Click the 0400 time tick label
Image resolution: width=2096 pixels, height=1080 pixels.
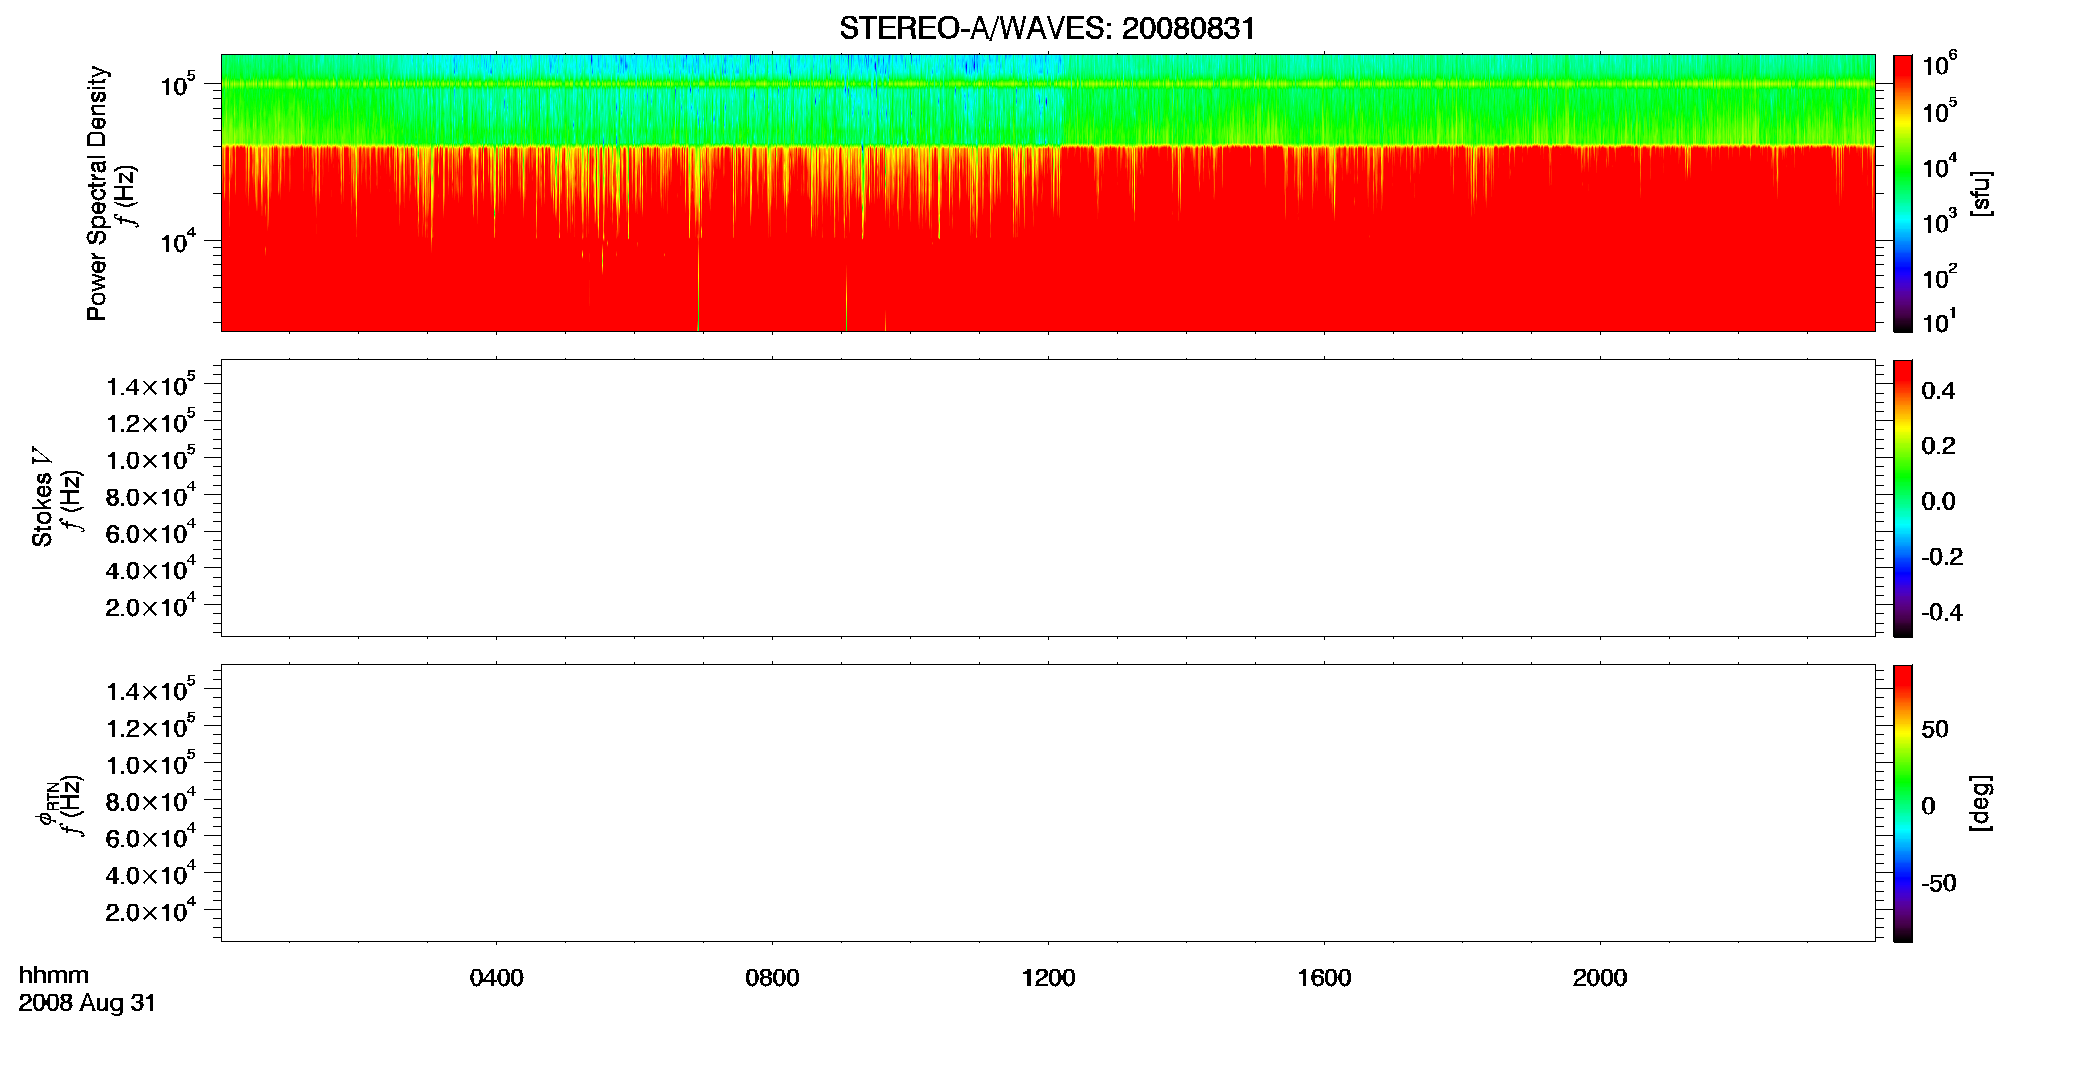496,978
